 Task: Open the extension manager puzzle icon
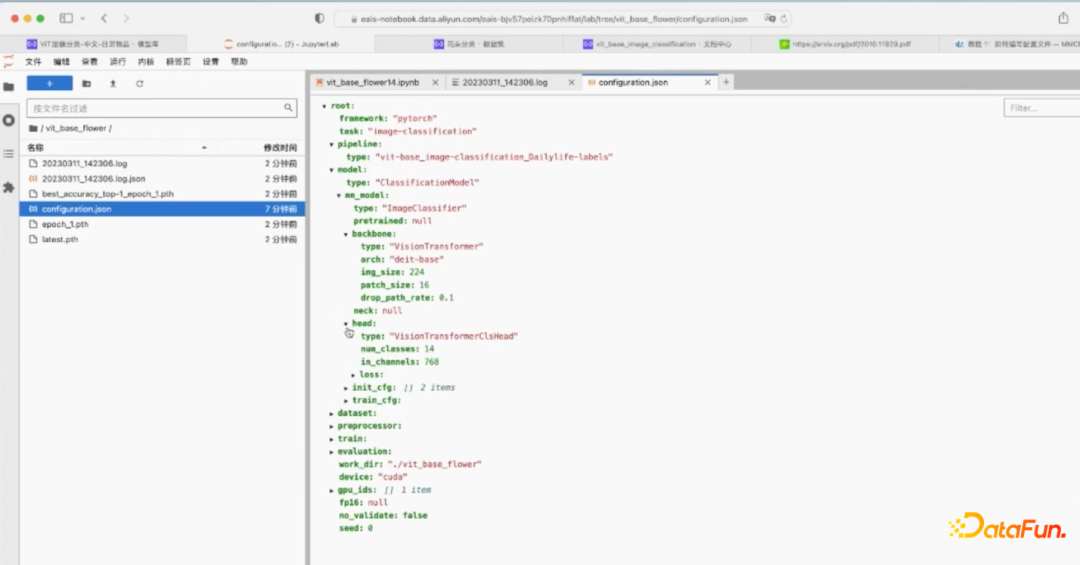(8, 187)
